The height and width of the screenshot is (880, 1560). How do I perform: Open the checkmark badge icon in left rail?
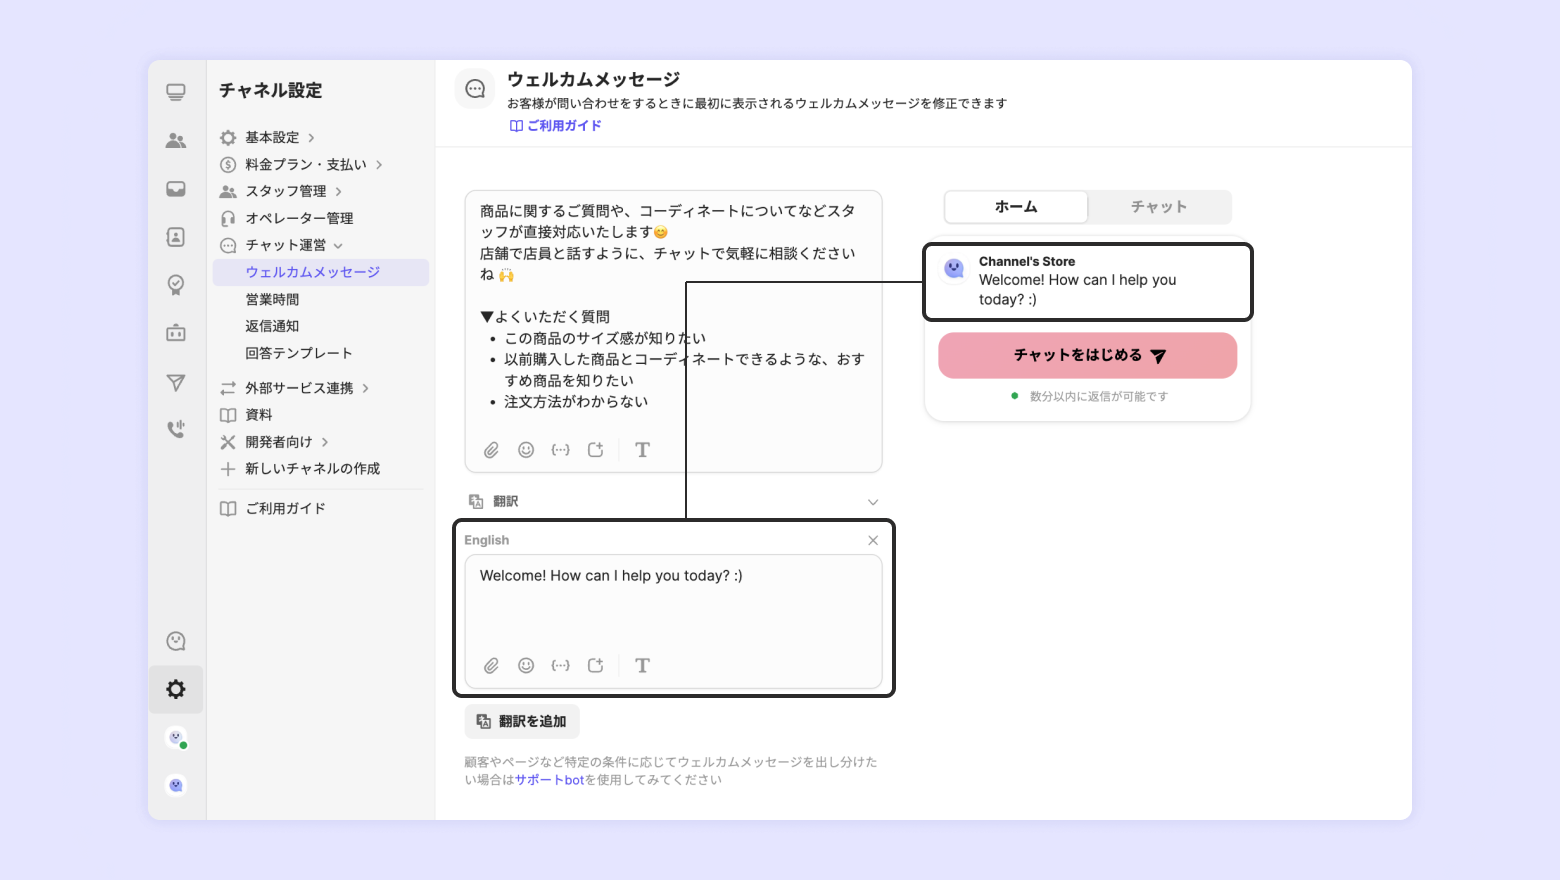[176, 285]
